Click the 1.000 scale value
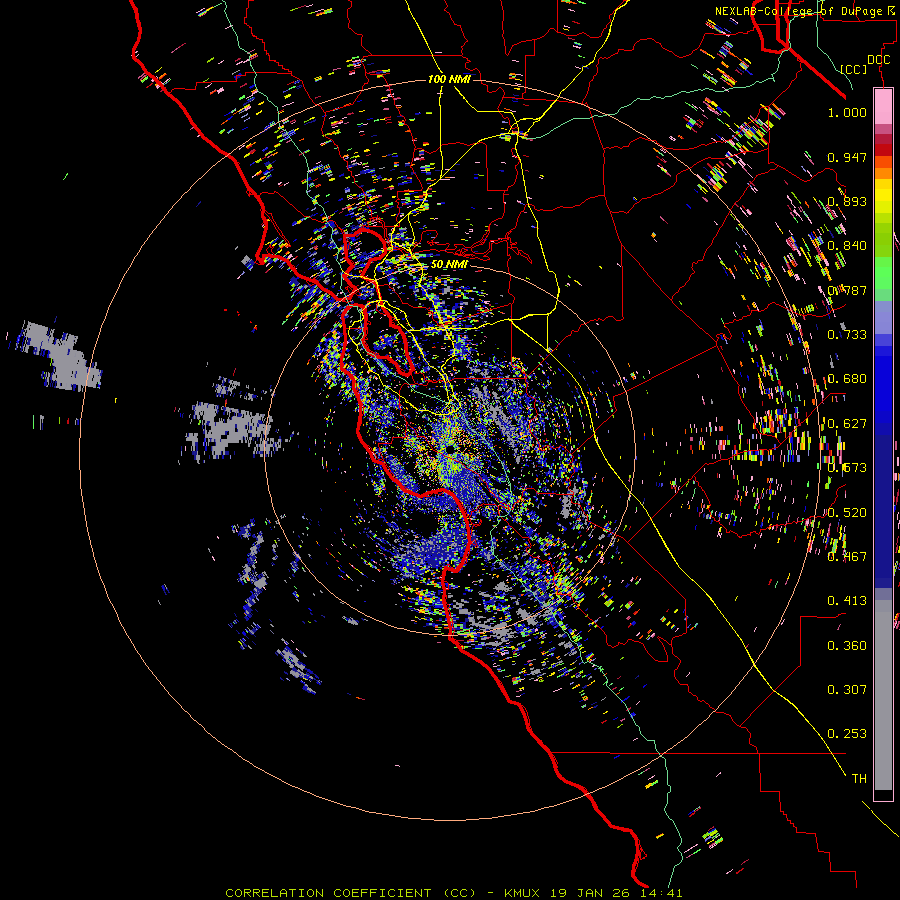Viewport: 900px width, 900px height. pyautogui.click(x=847, y=112)
